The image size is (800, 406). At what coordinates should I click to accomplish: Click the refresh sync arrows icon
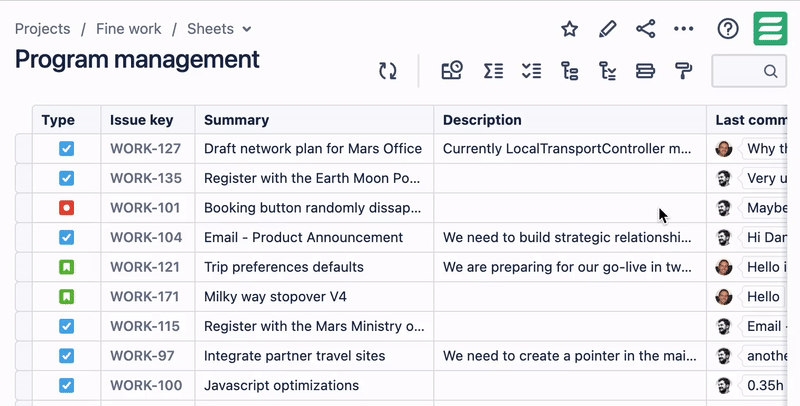point(388,71)
